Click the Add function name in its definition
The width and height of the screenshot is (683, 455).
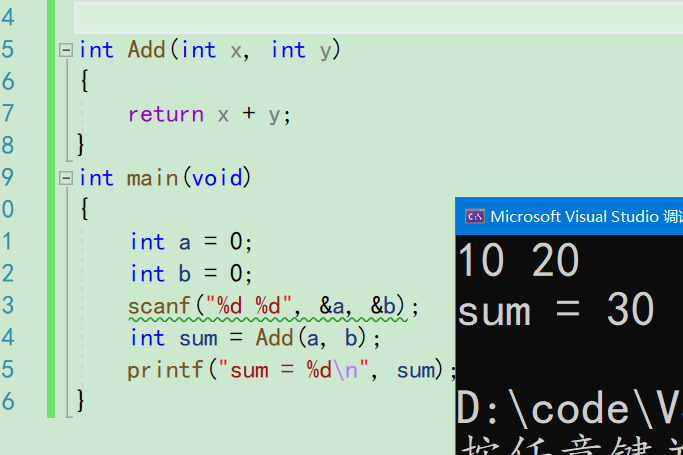coord(146,50)
